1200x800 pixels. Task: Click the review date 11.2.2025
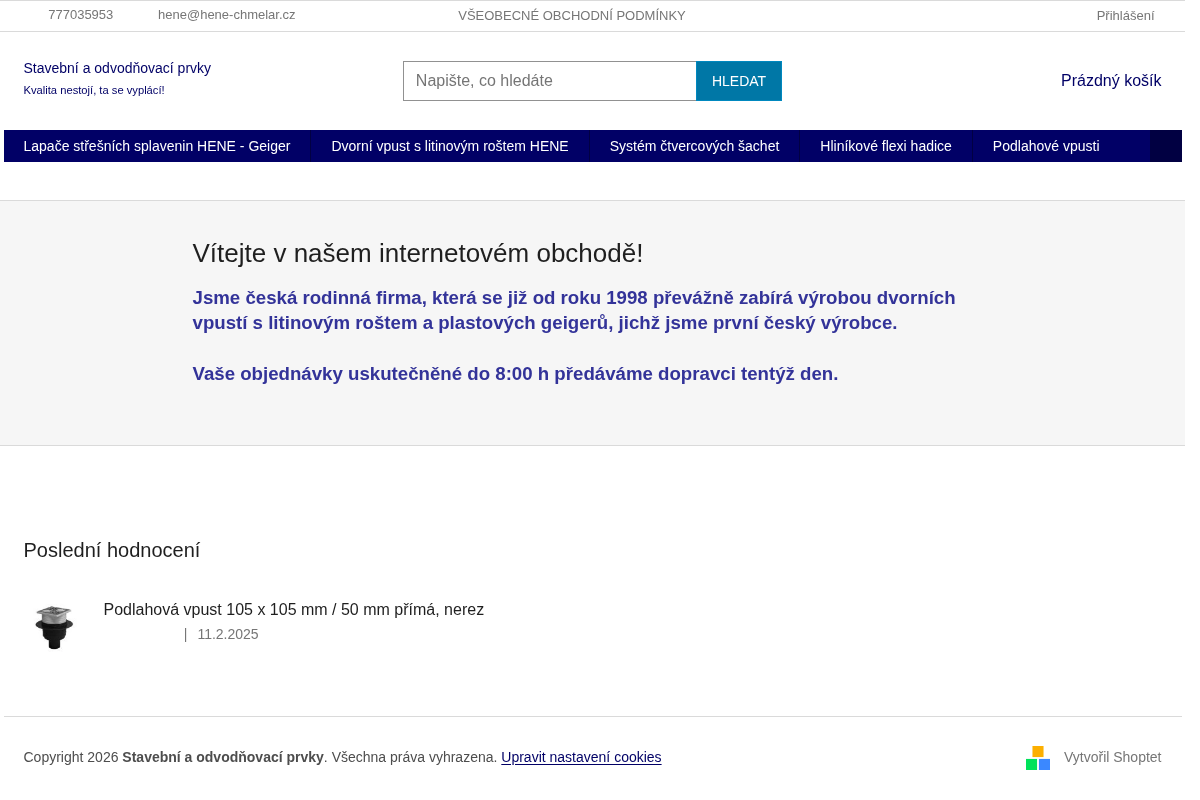click(228, 634)
